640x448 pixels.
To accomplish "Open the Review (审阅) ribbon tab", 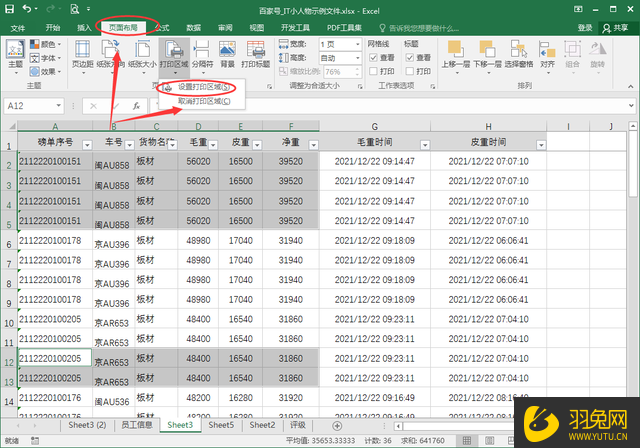I will pos(225,28).
